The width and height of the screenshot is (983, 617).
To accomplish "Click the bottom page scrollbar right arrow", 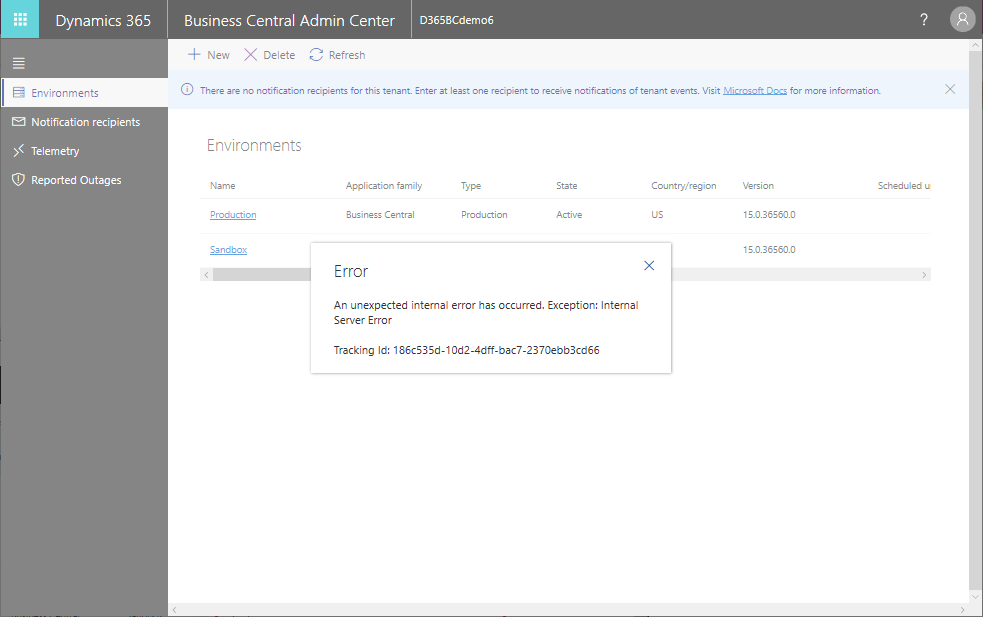I will click(x=962, y=609).
